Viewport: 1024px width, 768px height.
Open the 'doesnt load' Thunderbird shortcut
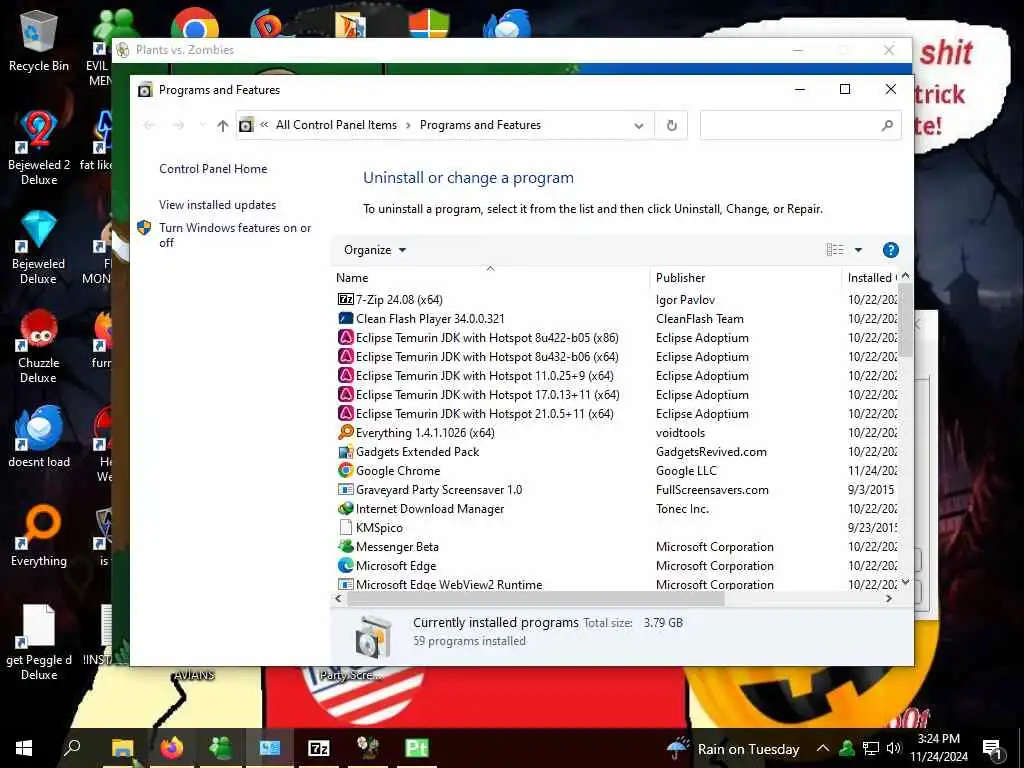tap(39, 436)
